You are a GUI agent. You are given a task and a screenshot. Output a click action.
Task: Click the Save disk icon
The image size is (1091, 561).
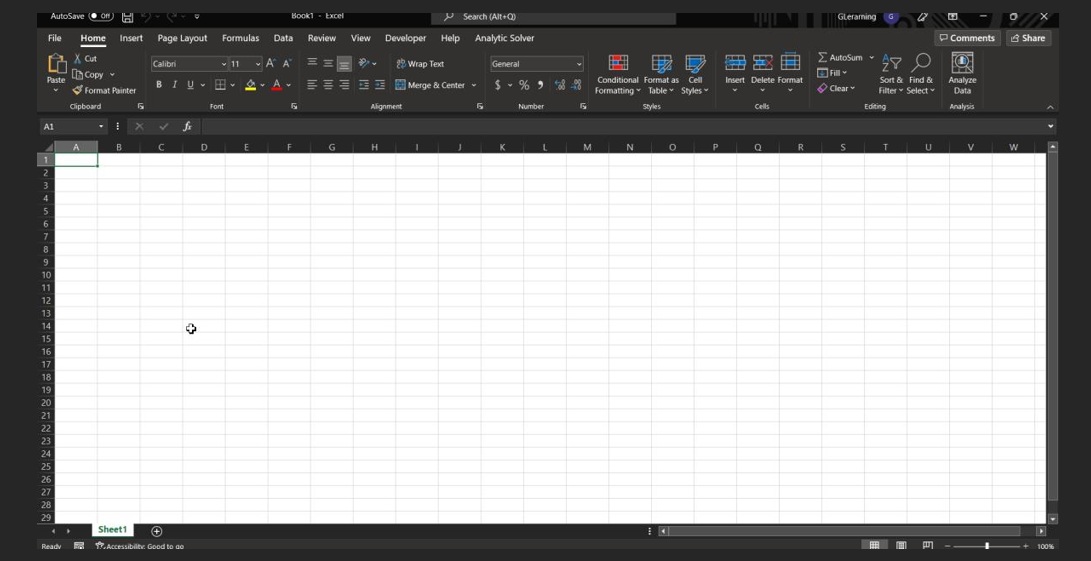(x=127, y=16)
